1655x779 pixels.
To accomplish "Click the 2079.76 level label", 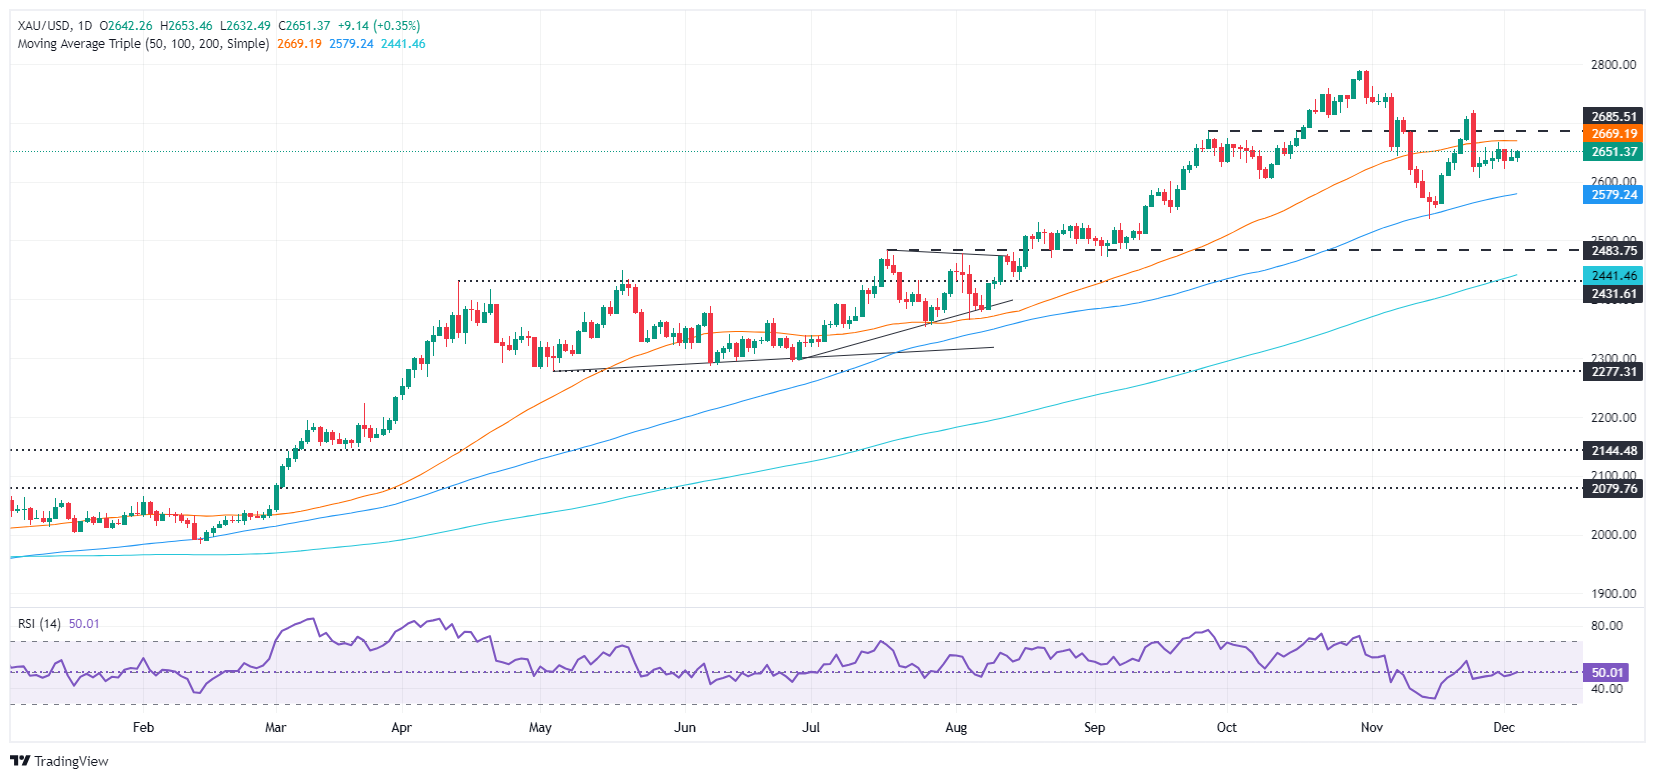I will click(1613, 489).
